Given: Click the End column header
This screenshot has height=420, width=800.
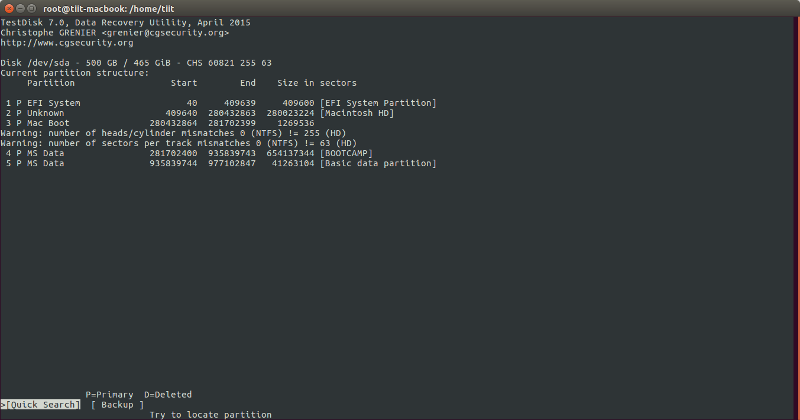Looking at the screenshot, I should click(248, 83).
